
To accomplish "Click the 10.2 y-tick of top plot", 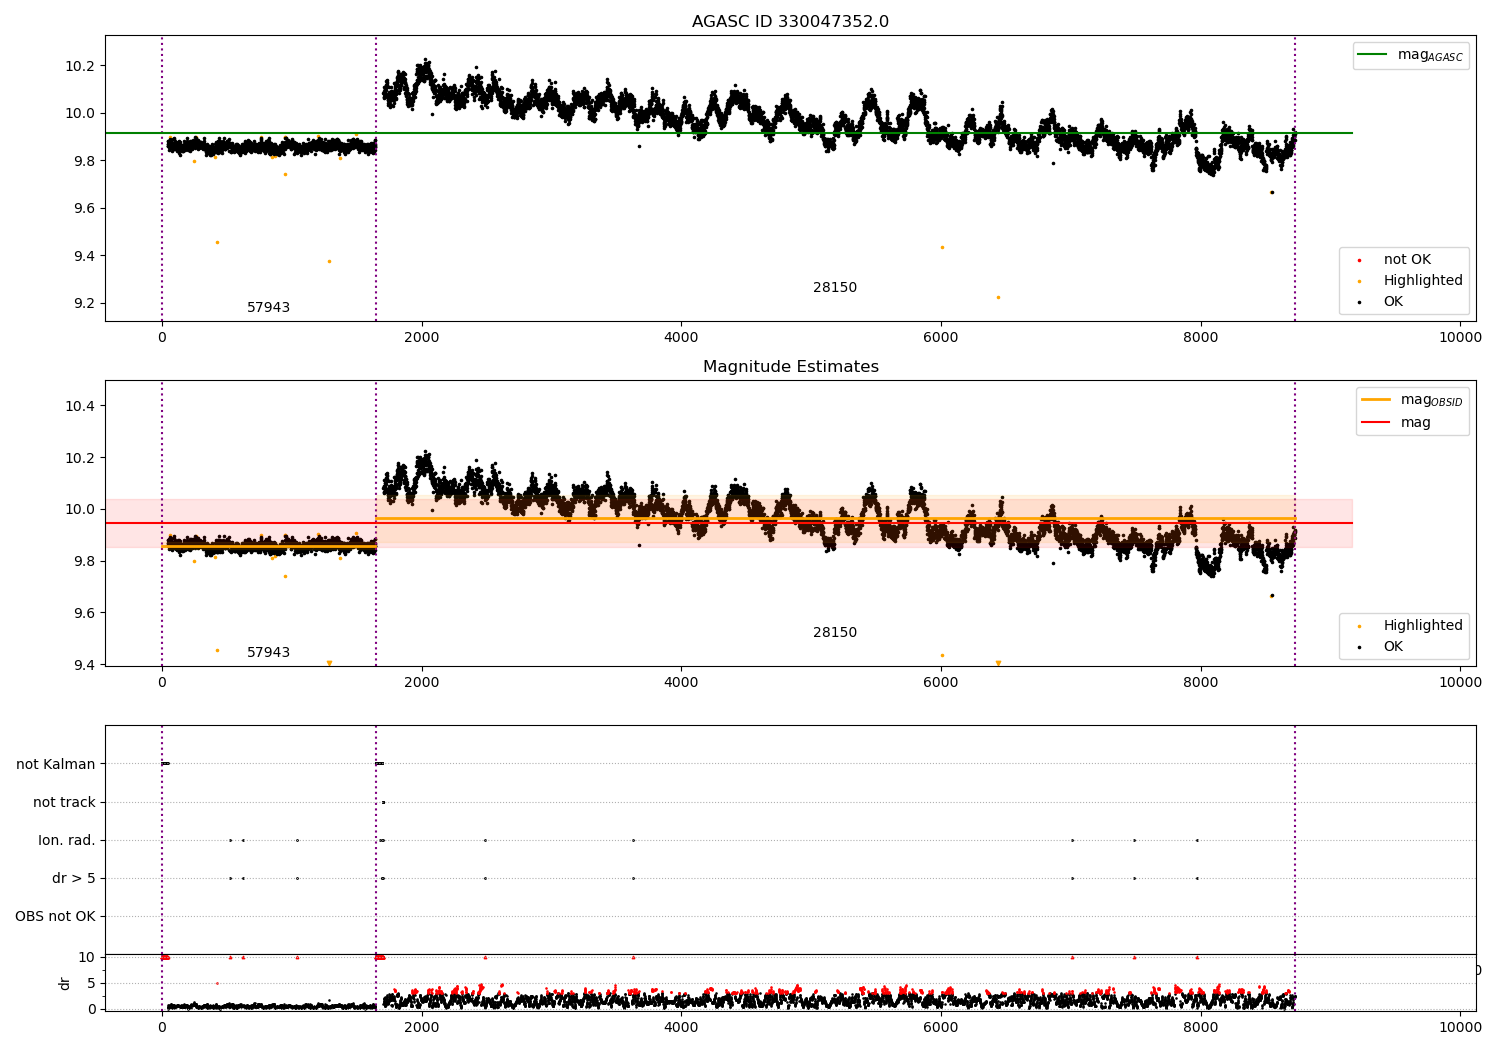I will click(80, 66).
